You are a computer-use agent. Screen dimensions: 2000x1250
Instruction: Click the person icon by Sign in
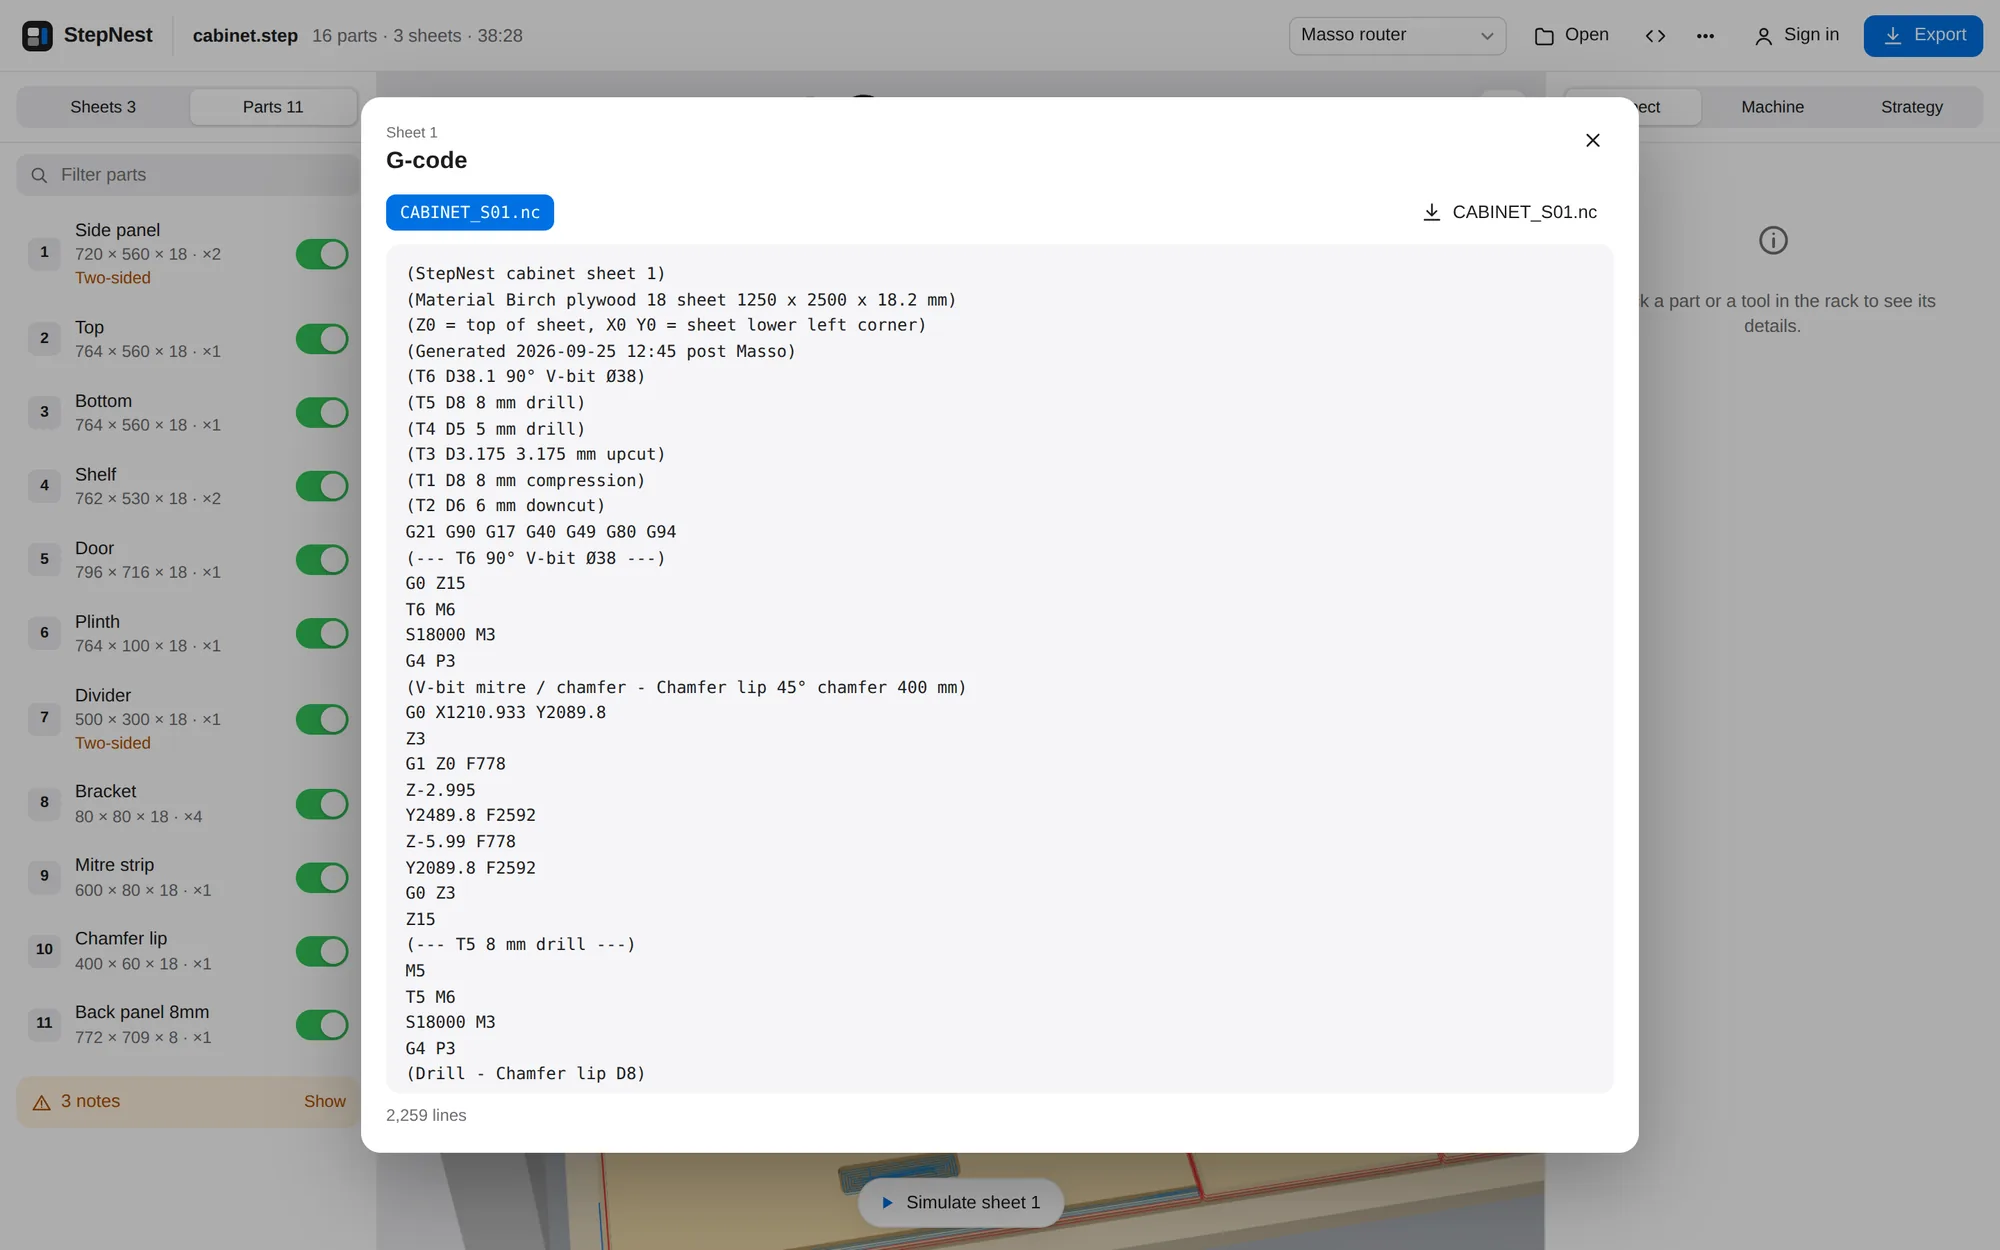pyautogui.click(x=1764, y=36)
